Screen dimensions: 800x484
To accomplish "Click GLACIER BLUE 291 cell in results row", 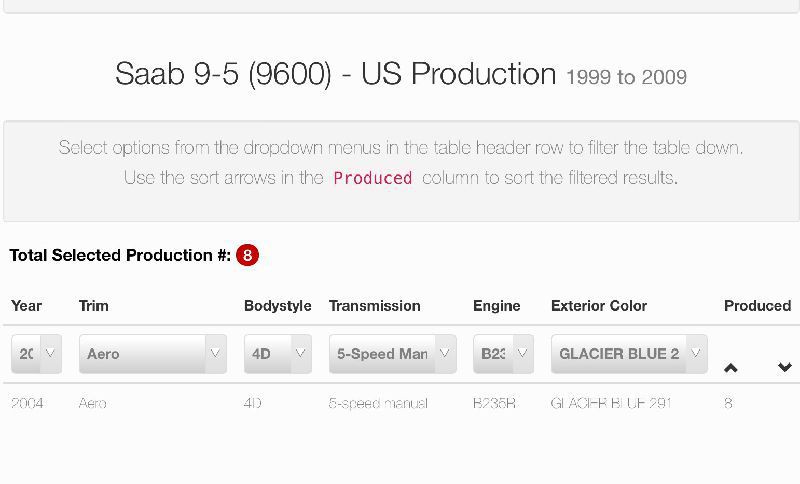I will click(611, 403).
